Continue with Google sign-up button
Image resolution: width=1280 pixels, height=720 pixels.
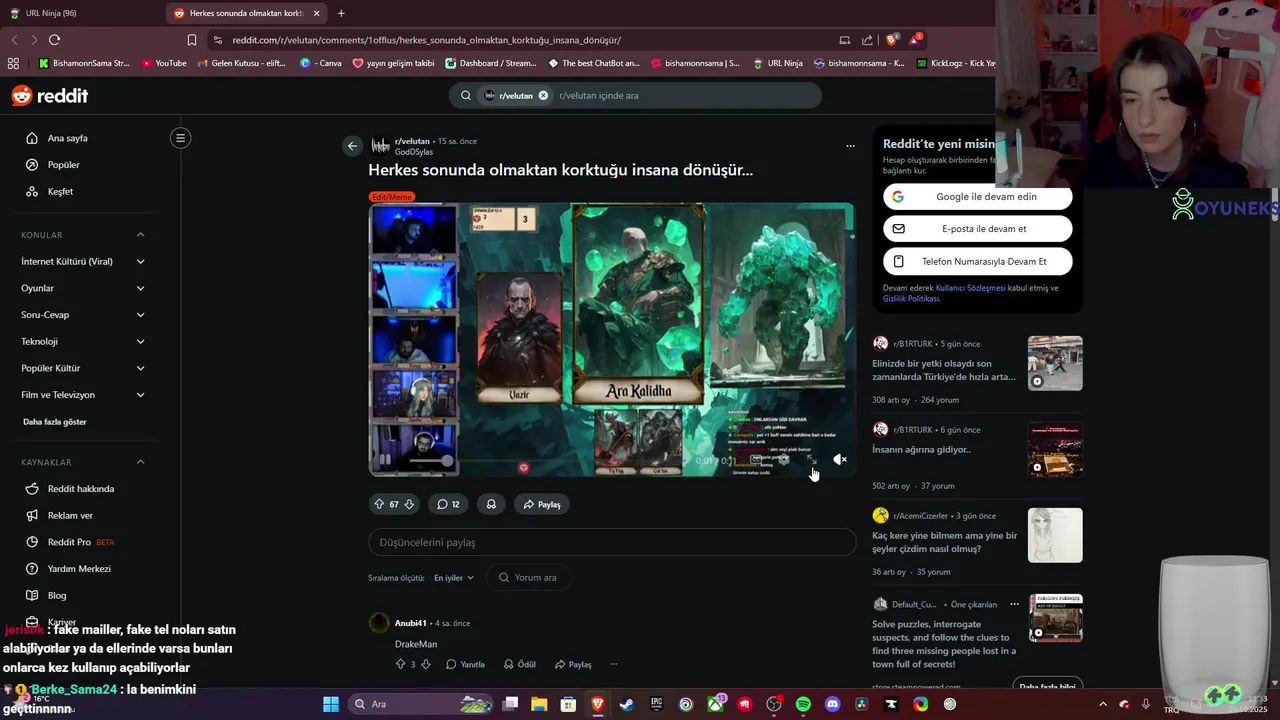pyautogui.click(x=978, y=197)
